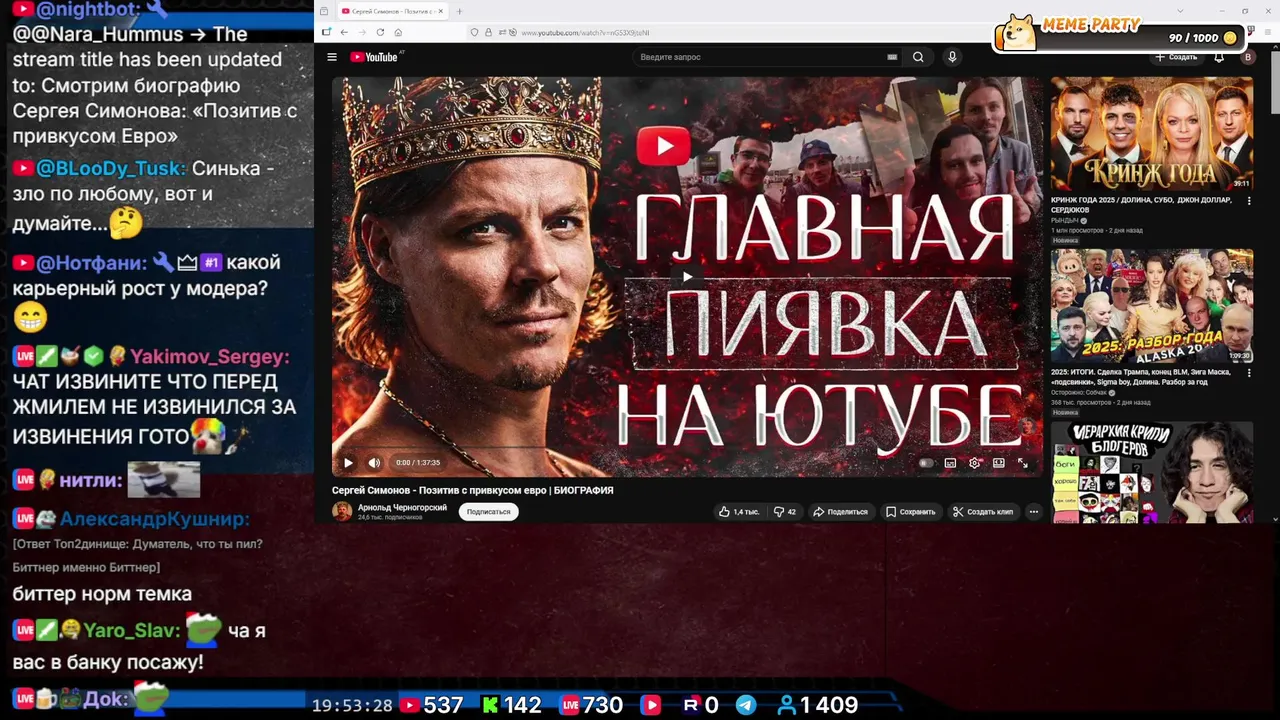Click the address bar padlock icon
The width and height of the screenshot is (1280, 720).
point(488,32)
